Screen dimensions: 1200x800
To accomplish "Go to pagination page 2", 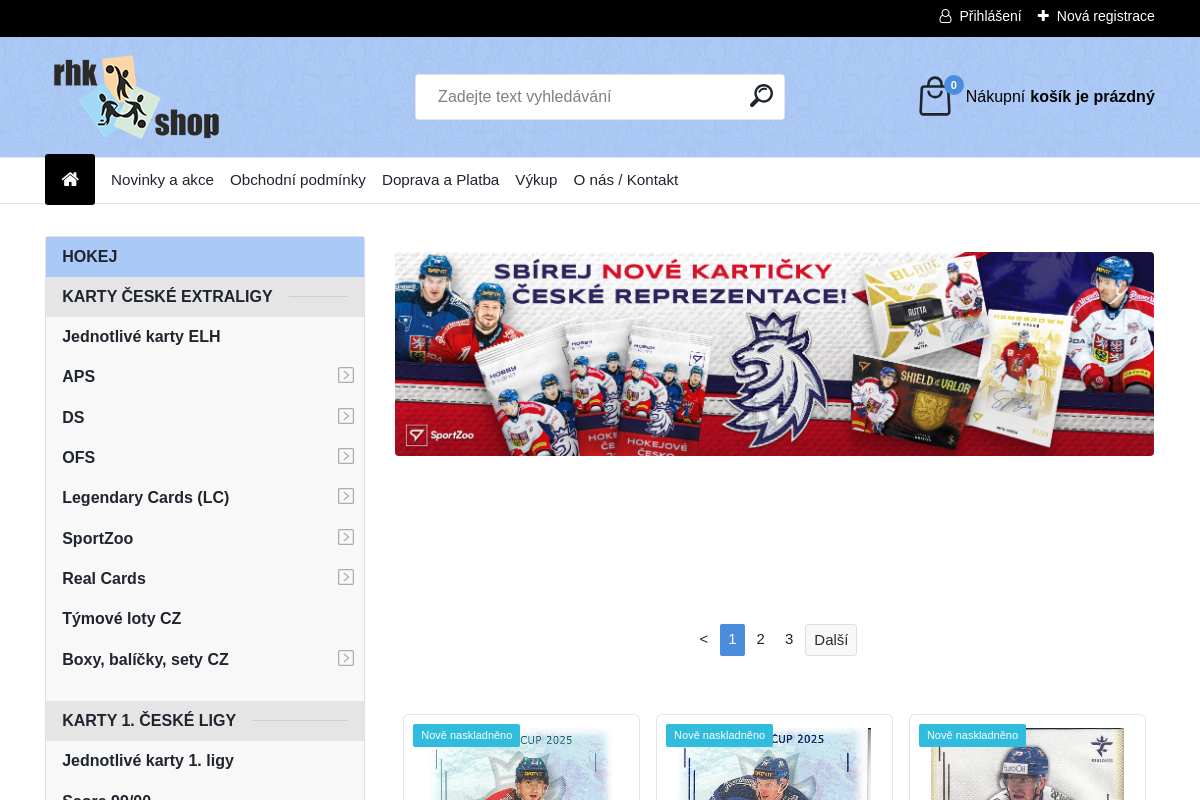I will pos(761,639).
